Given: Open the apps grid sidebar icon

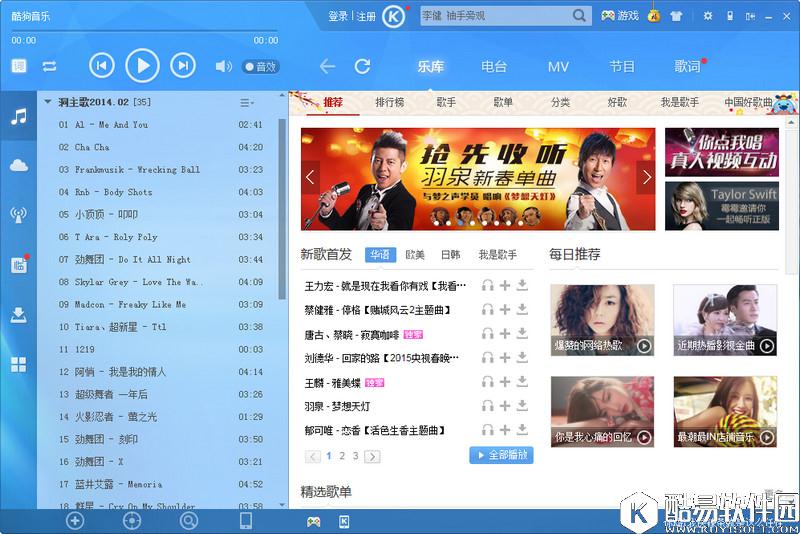Looking at the screenshot, I should [x=18, y=364].
